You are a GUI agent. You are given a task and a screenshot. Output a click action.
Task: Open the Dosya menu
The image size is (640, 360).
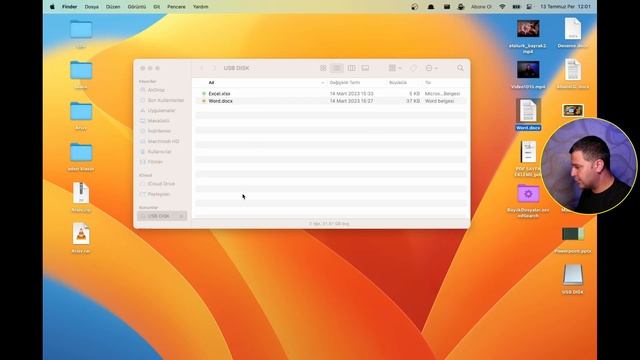pos(91,7)
